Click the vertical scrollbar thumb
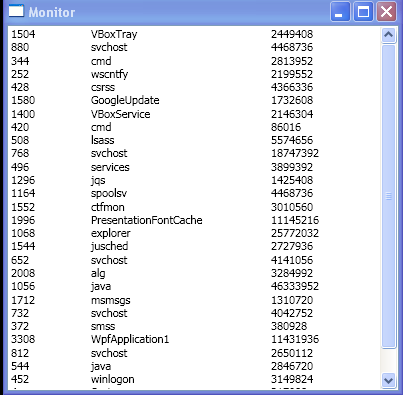This screenshot has height=395, width=403. coord(389,196)
